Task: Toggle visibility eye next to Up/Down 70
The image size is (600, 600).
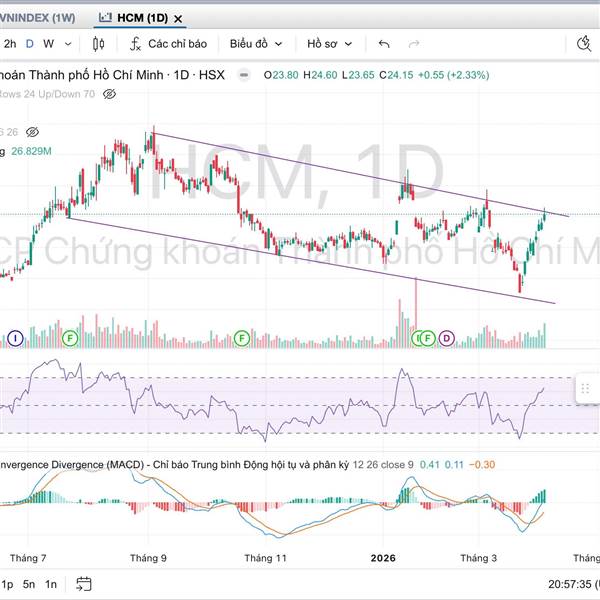Action: coord(110,93)
